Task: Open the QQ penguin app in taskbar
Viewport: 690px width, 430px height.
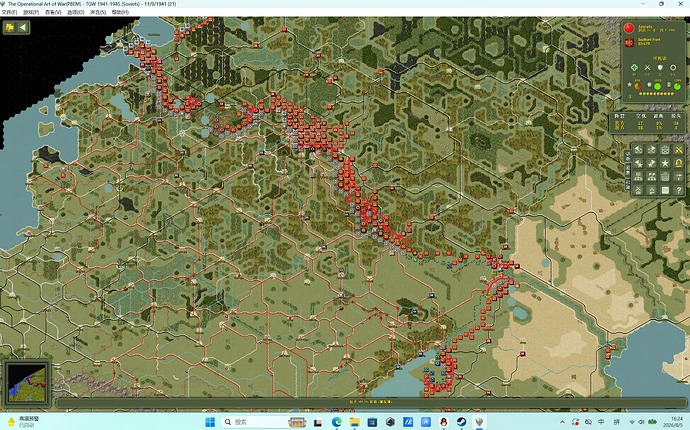Action: tap(444, 422)
